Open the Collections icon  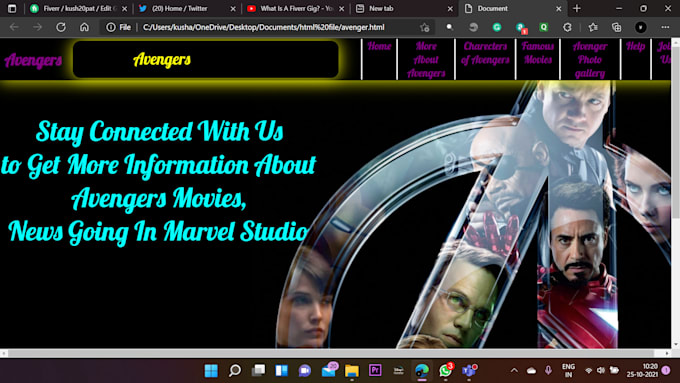616,27
